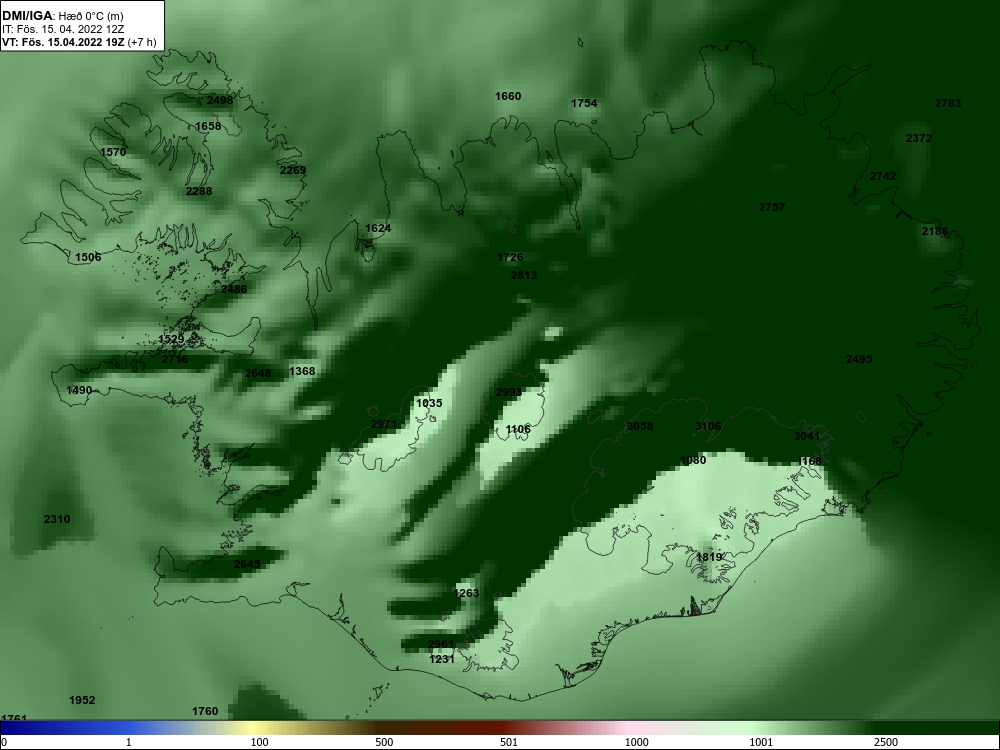This screenshot has height=750, width=1000.
Task: Click the value 1754 on the map
Action: [x=584, y=103]
